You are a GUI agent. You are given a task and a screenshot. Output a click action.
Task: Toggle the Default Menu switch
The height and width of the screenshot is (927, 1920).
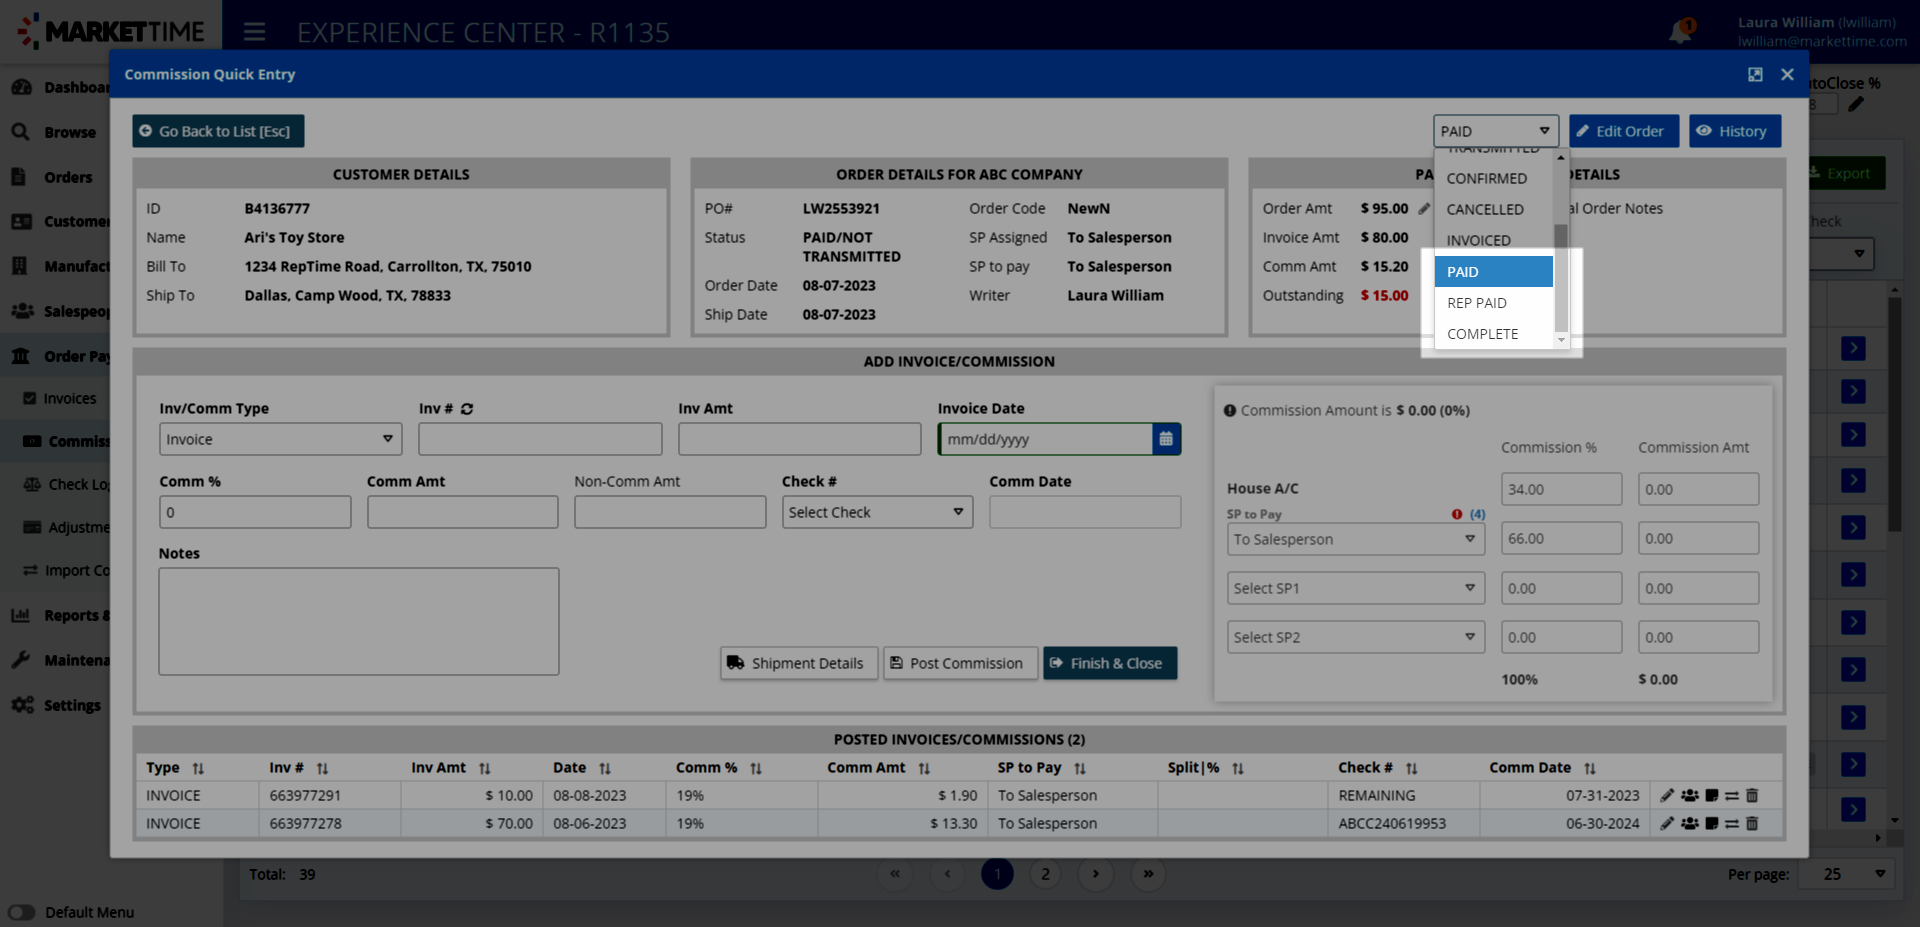21,912
